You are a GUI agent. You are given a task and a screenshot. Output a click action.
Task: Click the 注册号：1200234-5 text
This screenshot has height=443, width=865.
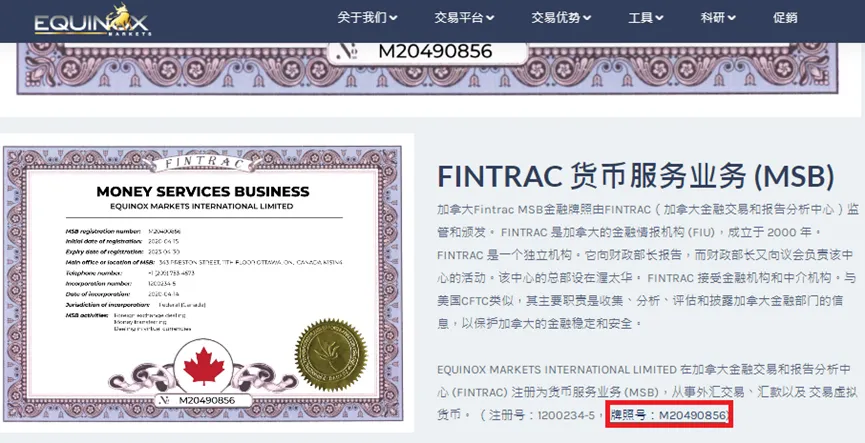[542, 415]
